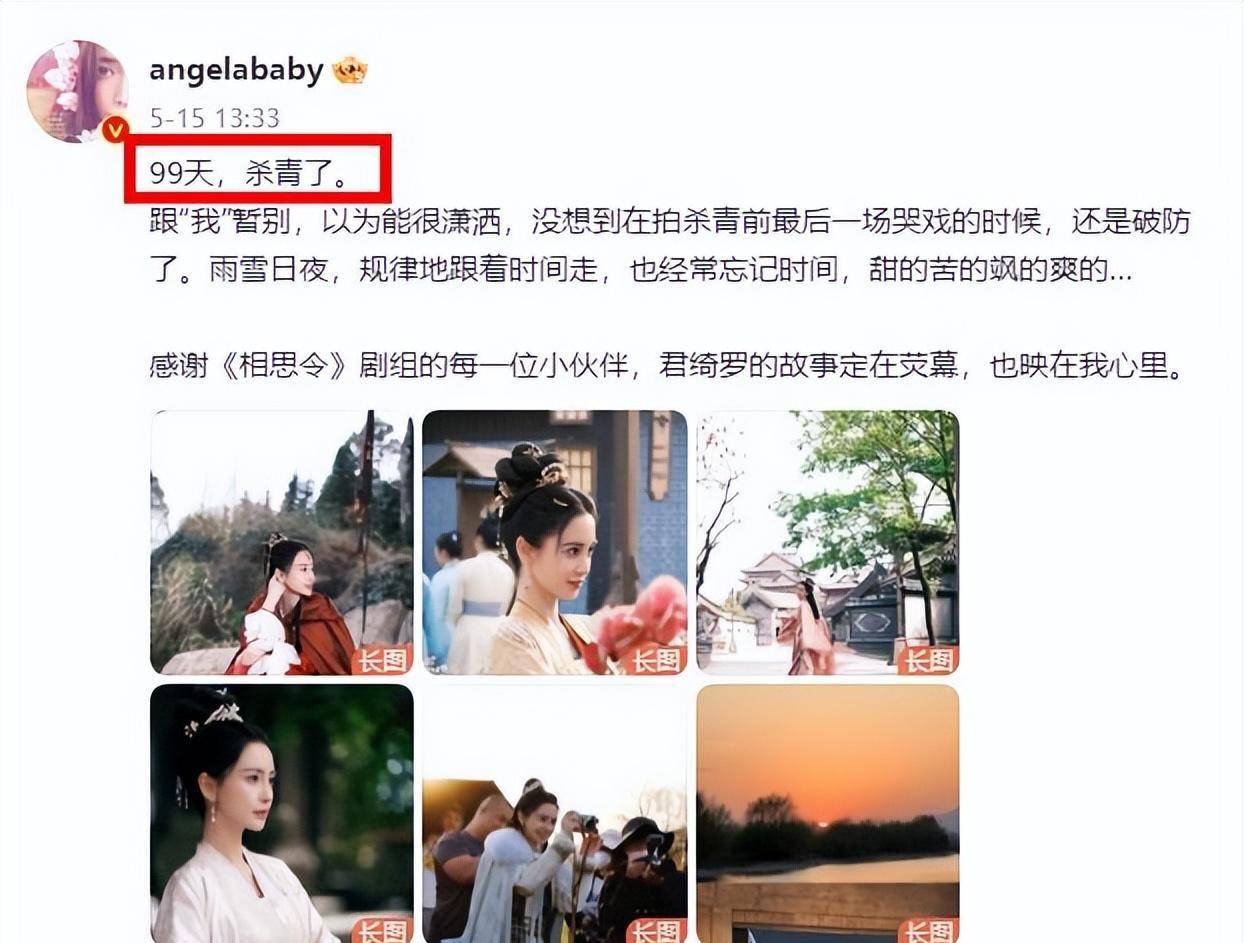
Task: Open photo of woman holding pink flower
Action: [x=555, y=542]
